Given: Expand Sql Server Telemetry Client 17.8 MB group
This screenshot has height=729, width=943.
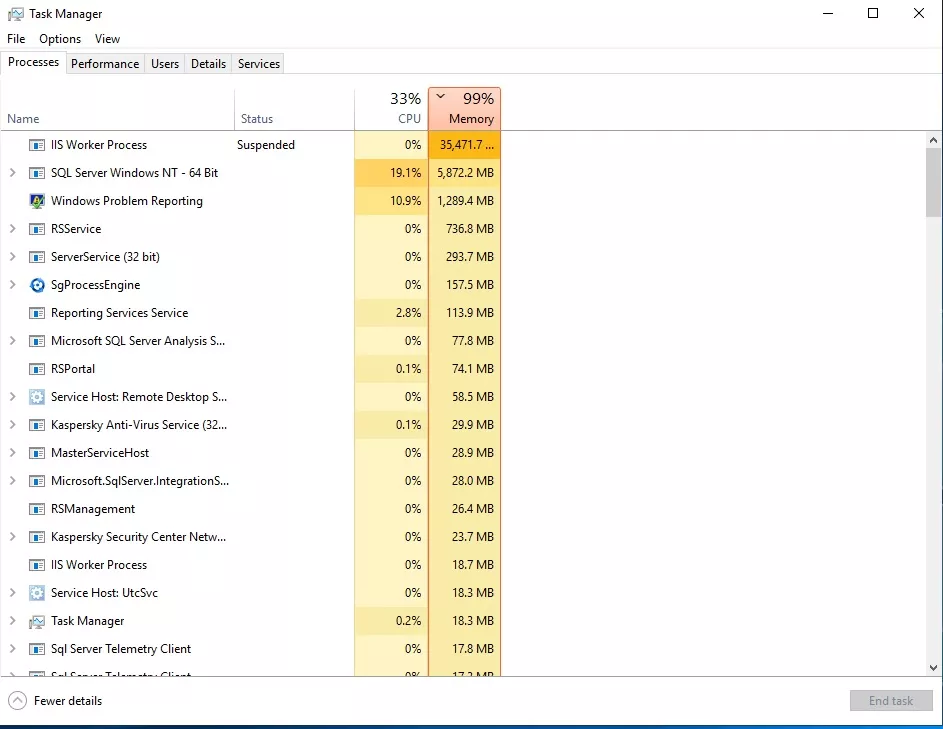Looking at the screenshot, I should (x=13, y=648).
